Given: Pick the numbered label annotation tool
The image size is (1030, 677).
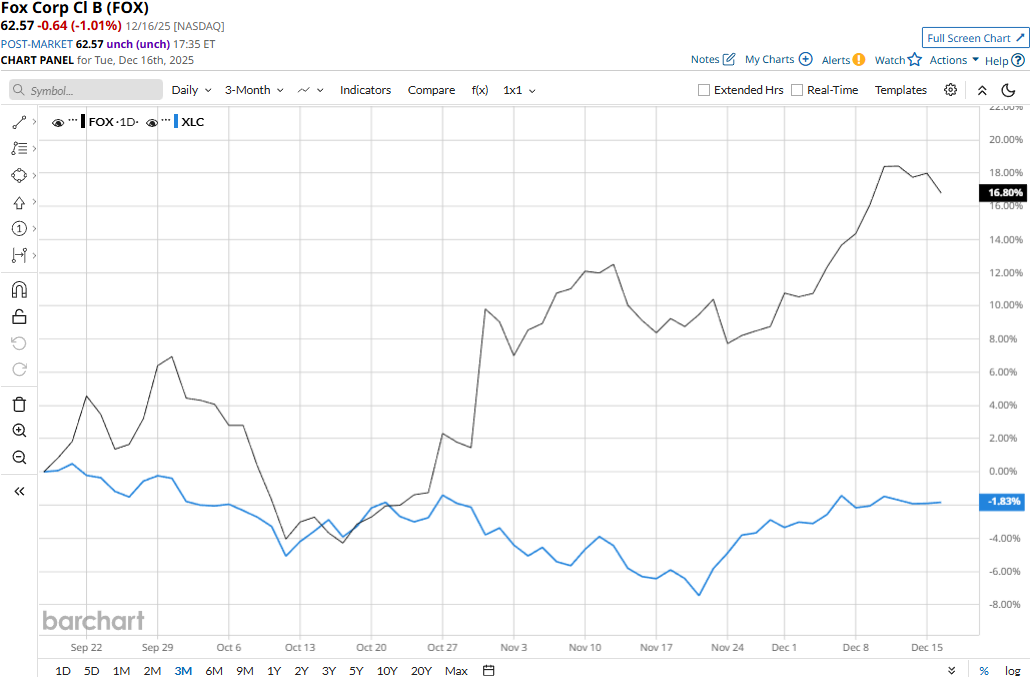Looking at the screenshot, I should tap(19, 229).
